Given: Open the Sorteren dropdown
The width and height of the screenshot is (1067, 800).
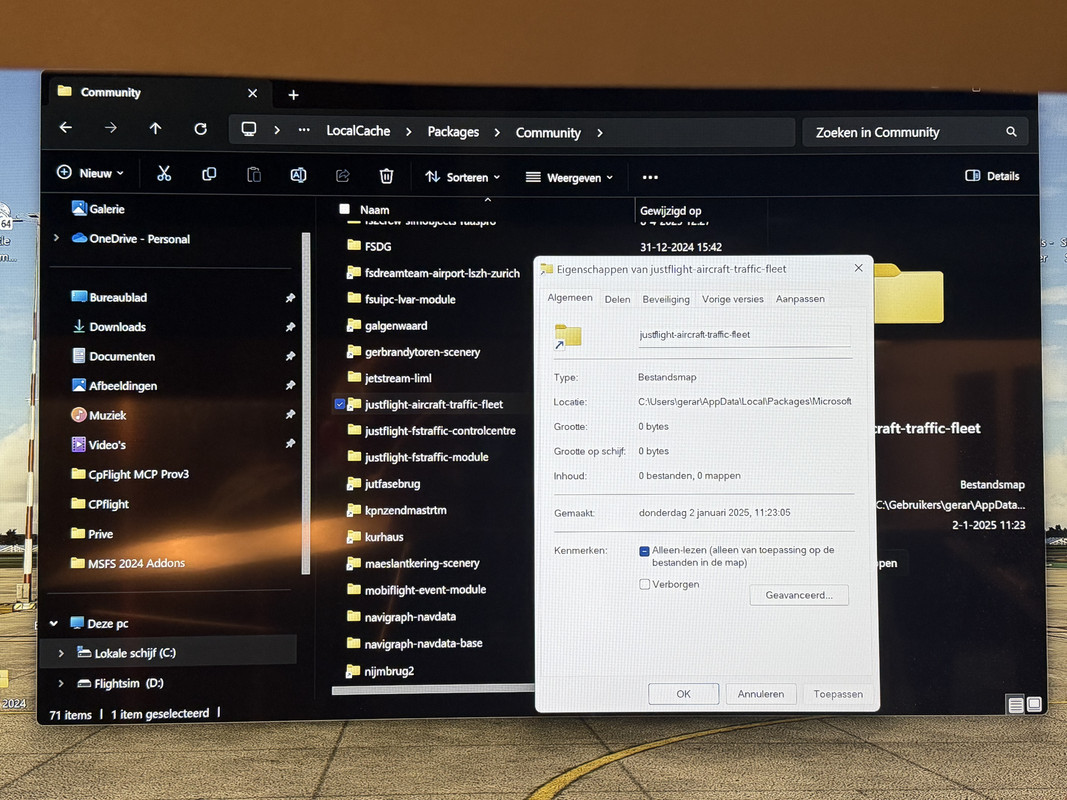Looking at the screenshot, I should 463,177.
